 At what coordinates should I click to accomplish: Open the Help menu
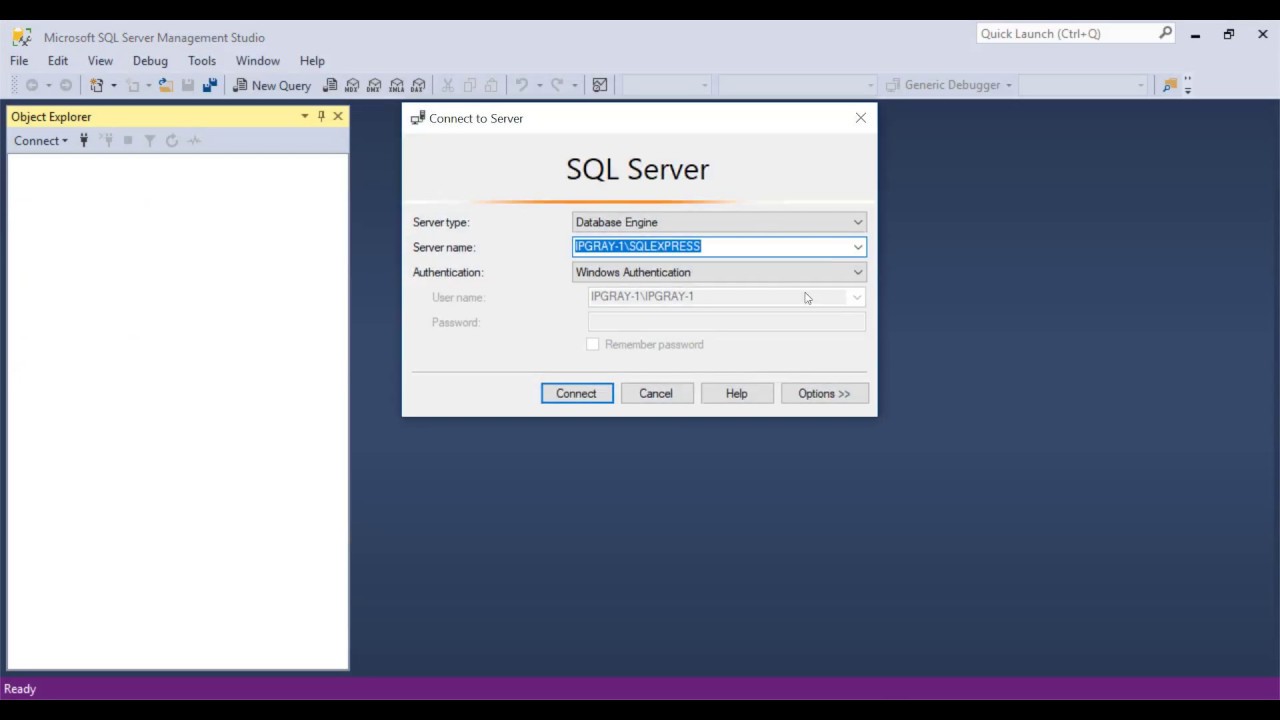[x=312, y=61]
